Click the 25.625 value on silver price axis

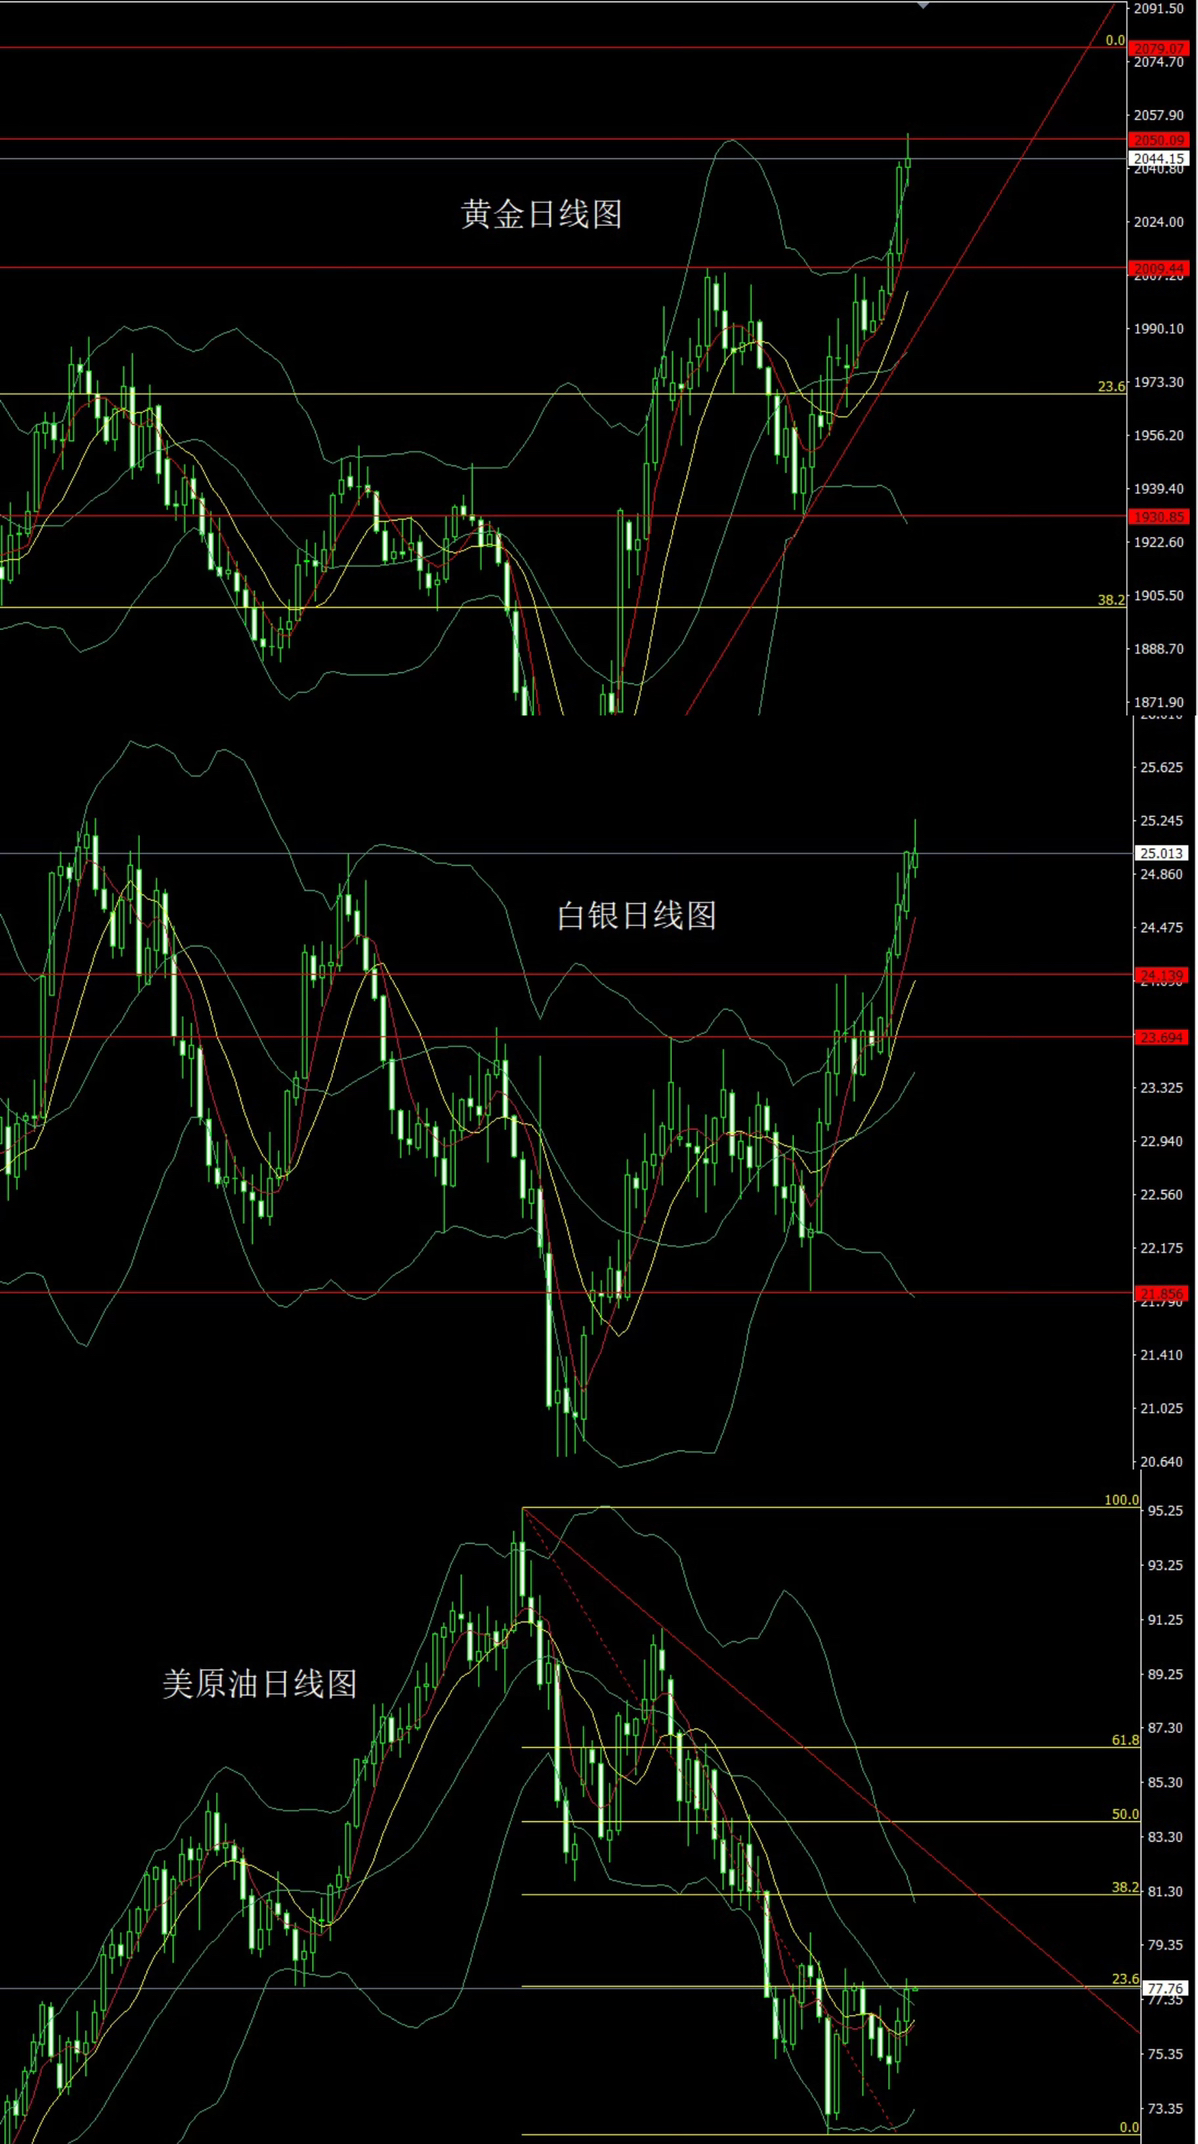[x=1162, y=768]
